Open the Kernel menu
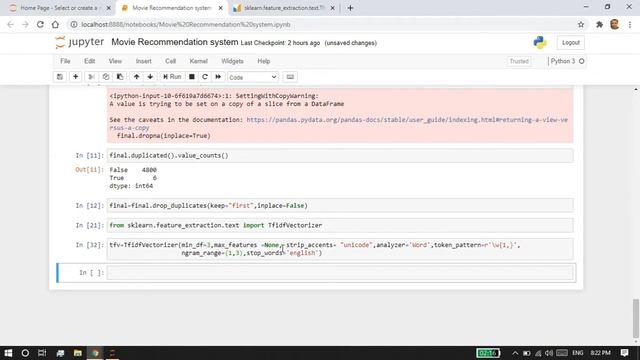The image size is (640, 360). [x=198, y=61]
